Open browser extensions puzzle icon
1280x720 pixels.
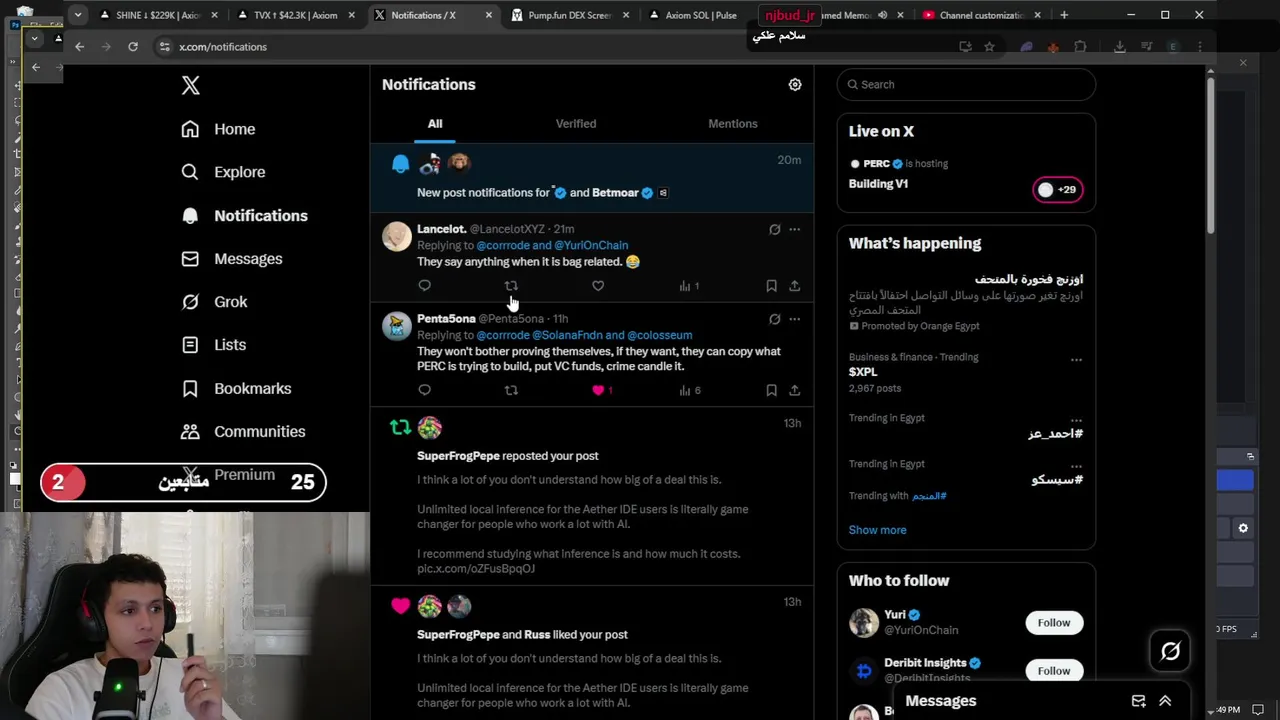[1080, 47]
